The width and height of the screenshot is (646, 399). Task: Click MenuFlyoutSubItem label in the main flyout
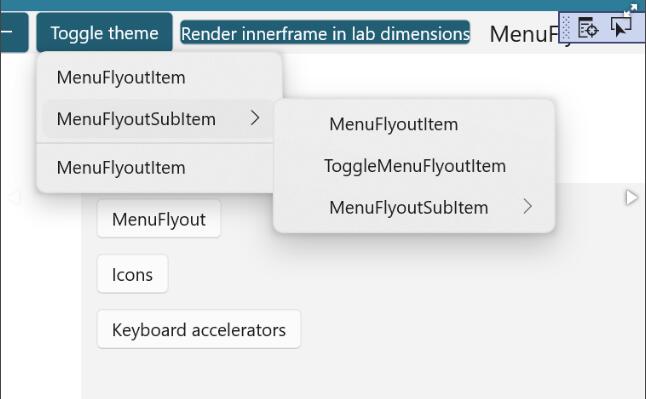(x=136, y=119)
